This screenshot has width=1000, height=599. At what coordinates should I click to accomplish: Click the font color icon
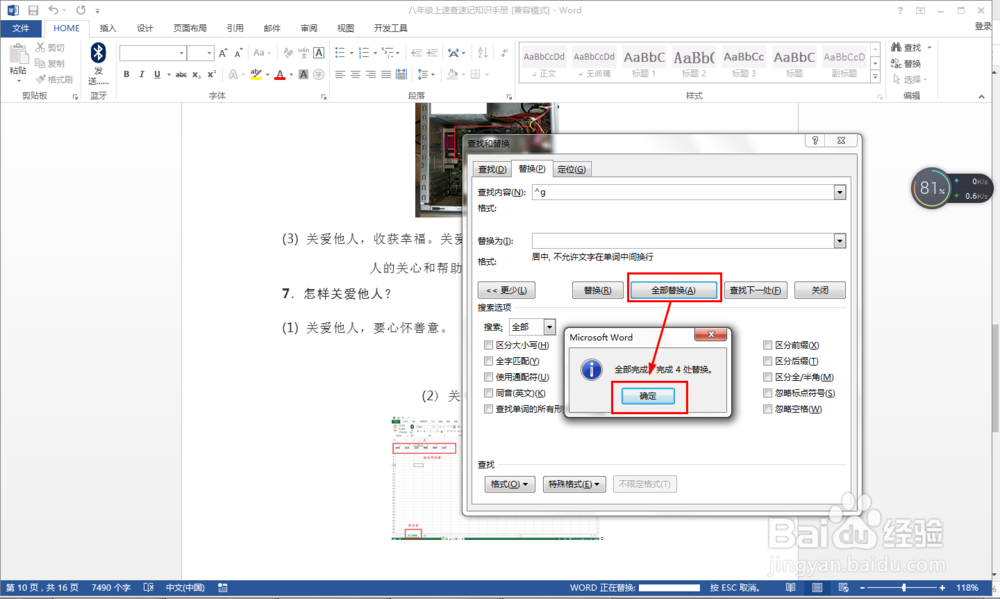click(x=280, y=74)
